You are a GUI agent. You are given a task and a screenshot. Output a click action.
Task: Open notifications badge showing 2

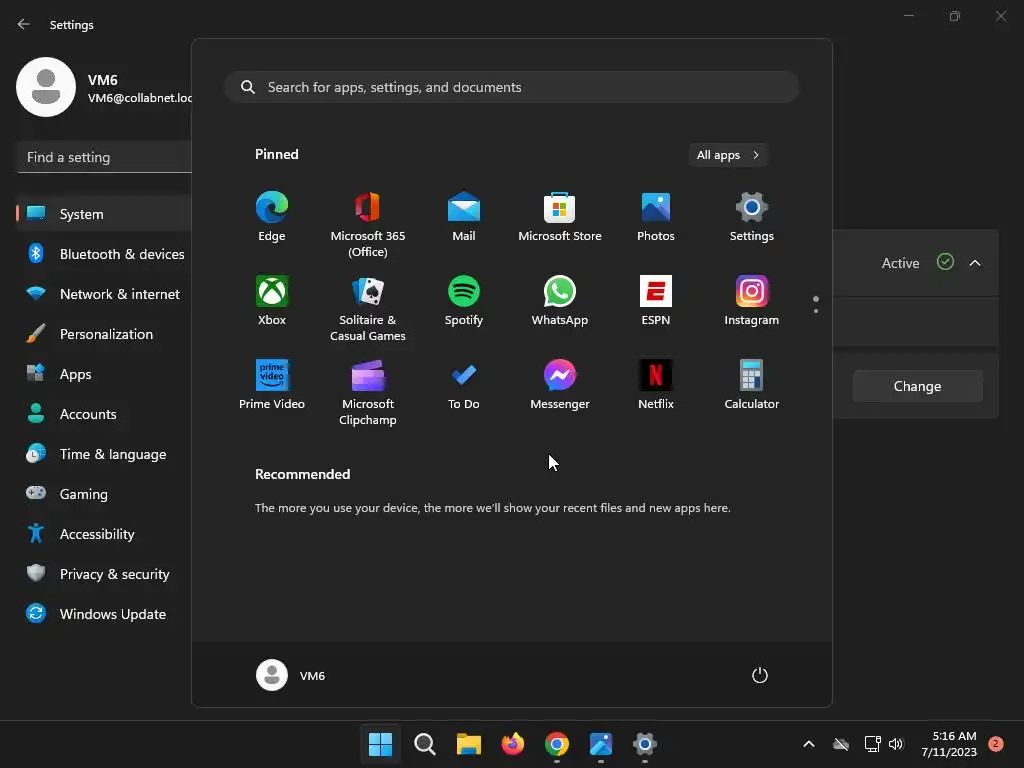pos(995,744)
